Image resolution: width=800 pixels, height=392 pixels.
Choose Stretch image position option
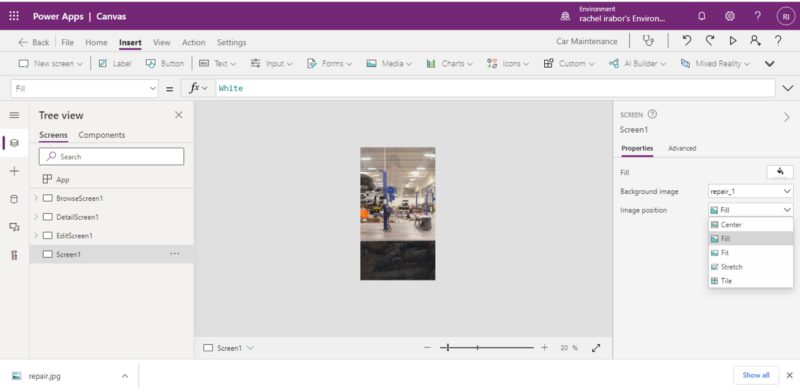[751, 267]
